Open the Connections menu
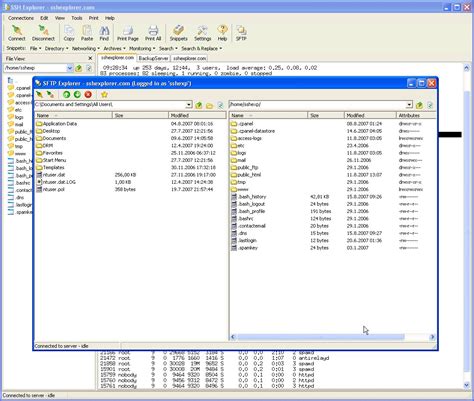474x401 pixels. coord(21,18)
